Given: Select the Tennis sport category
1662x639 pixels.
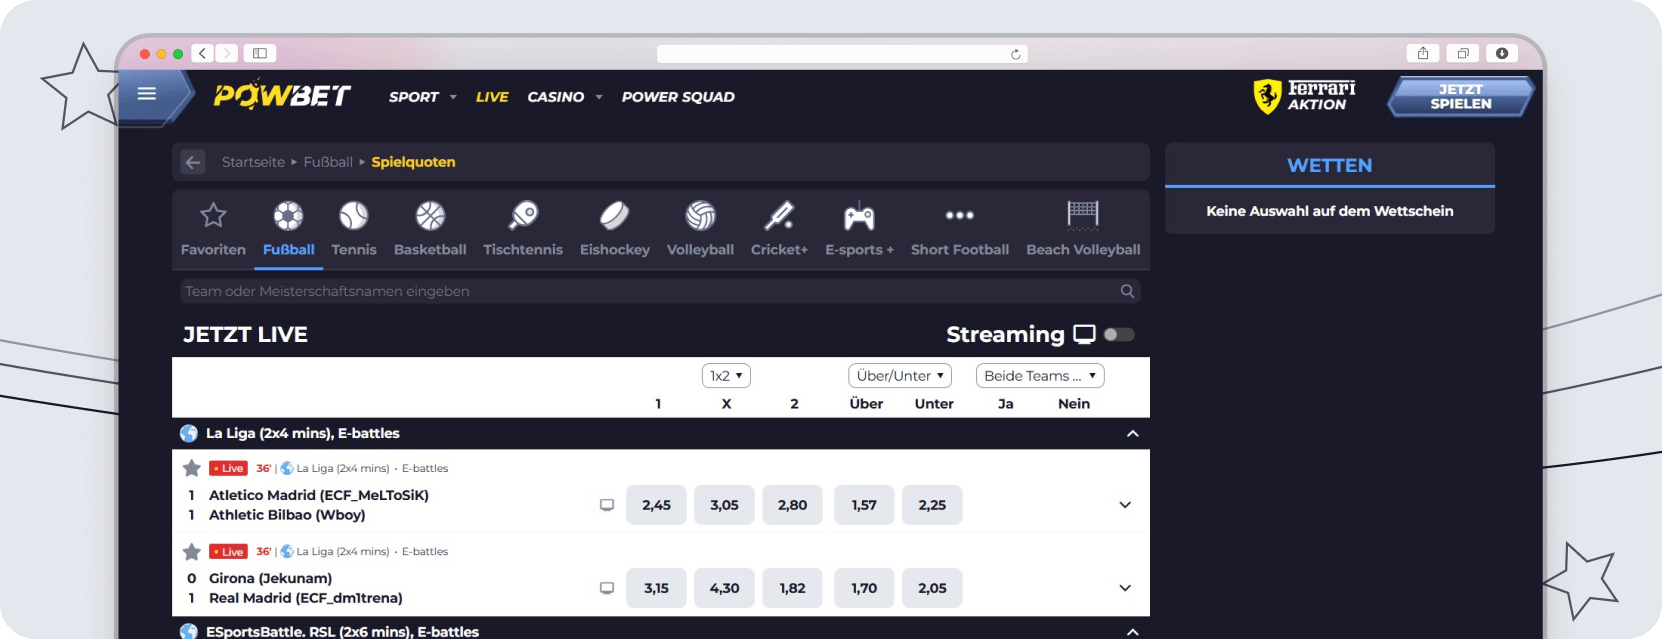Looking at the screenshot, I should pos(354,228).
